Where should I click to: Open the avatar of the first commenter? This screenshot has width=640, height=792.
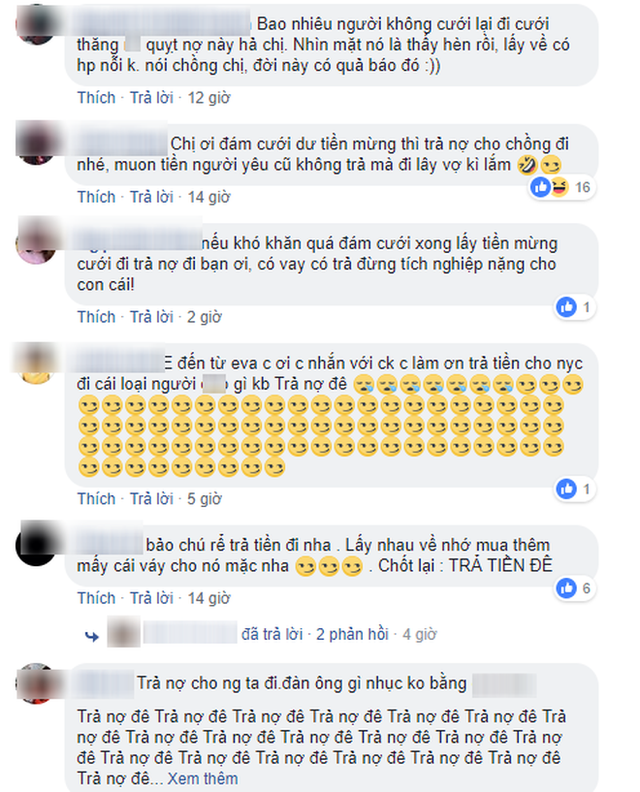pos(36,25)
